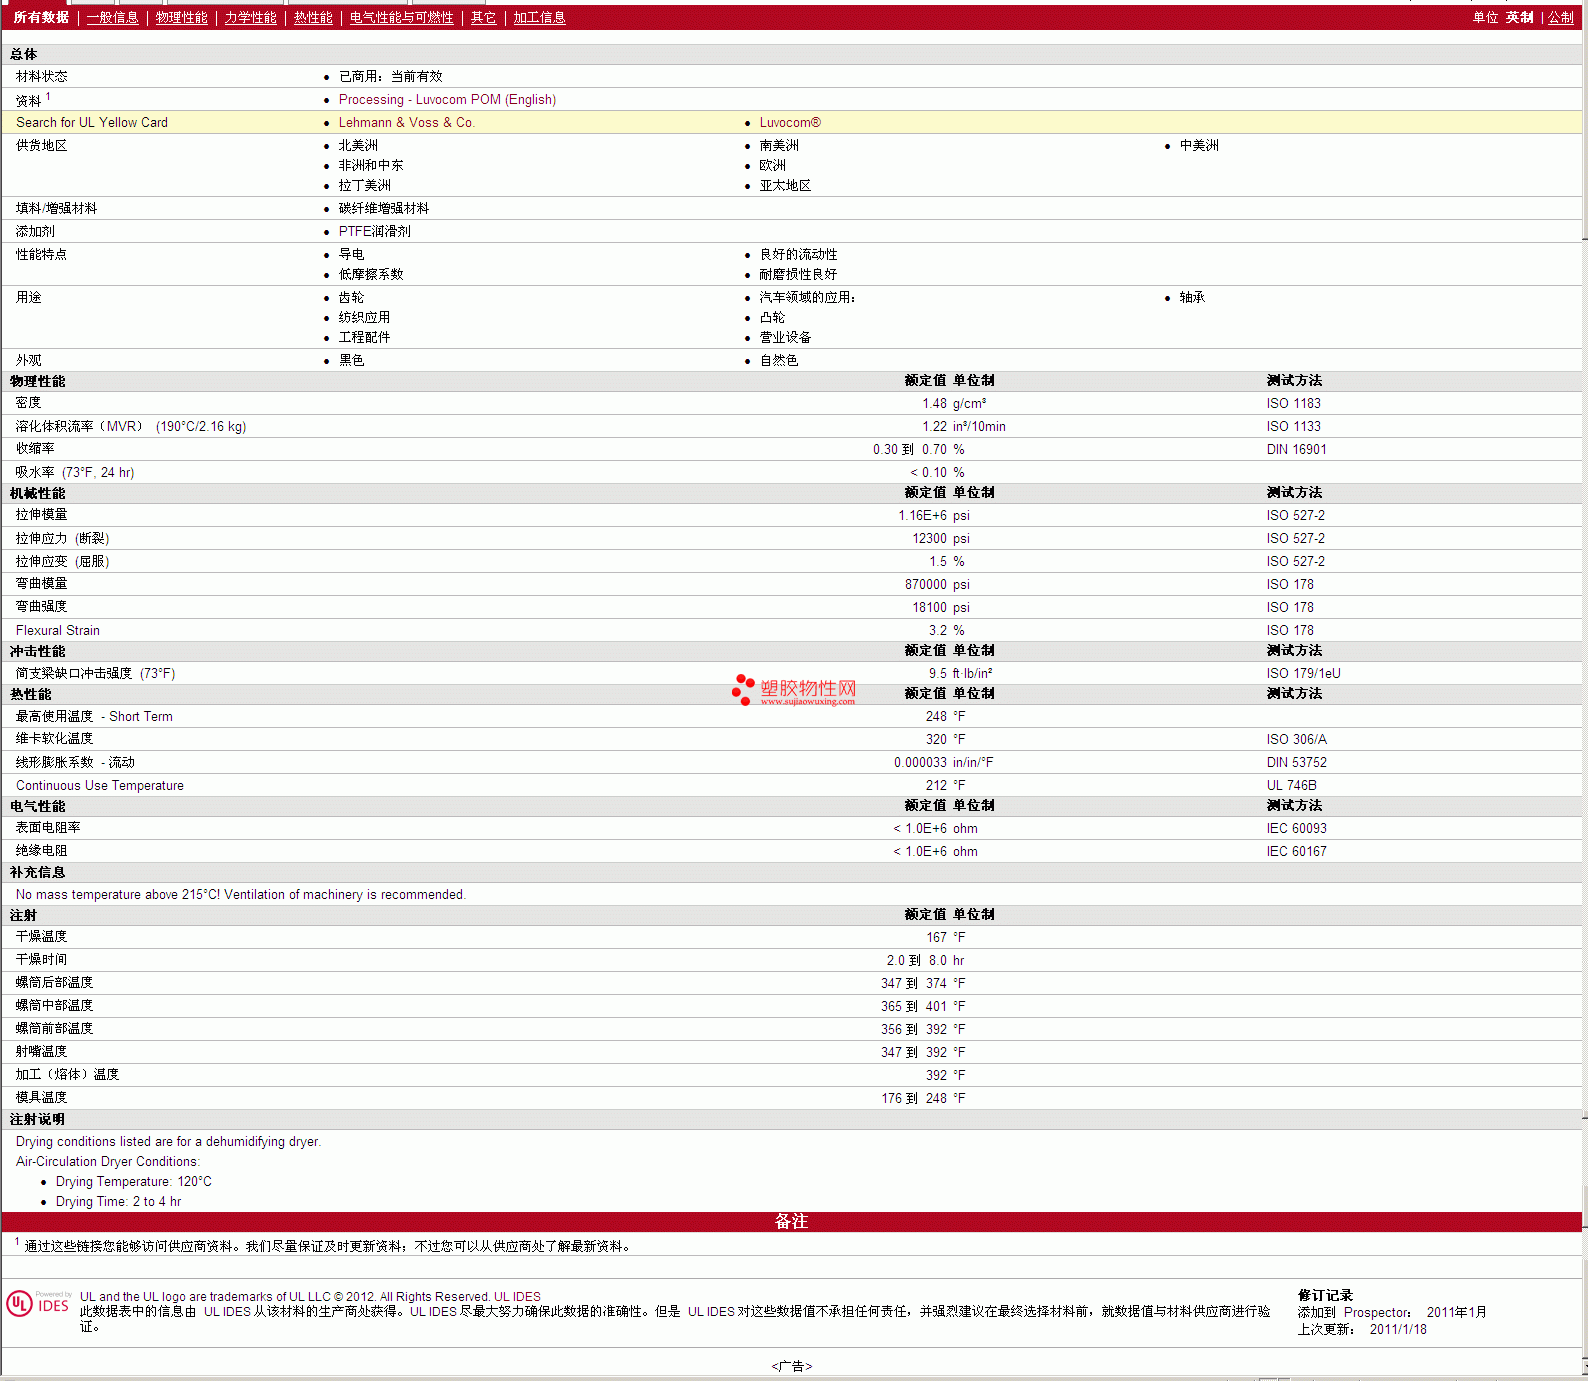Click the Lehmann & Voss & Co. link
This screenshot has width=1588, height=1381.
(x=406, y=123)
